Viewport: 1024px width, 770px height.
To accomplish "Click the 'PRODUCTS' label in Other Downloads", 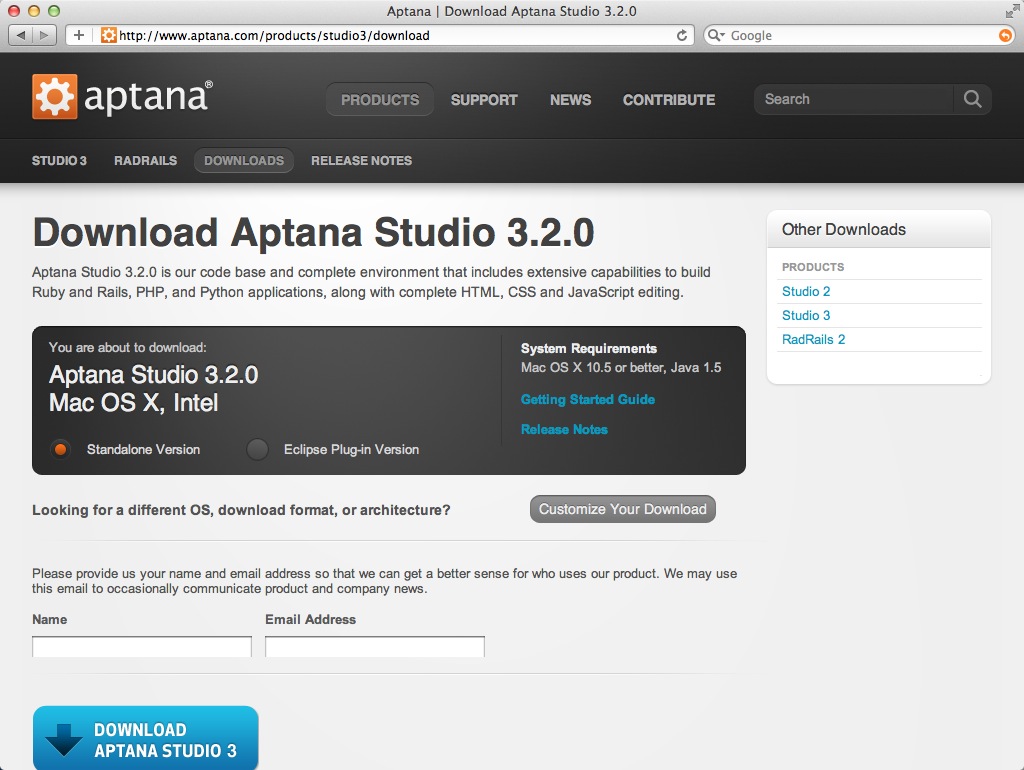I will click(x=813, y=267).
